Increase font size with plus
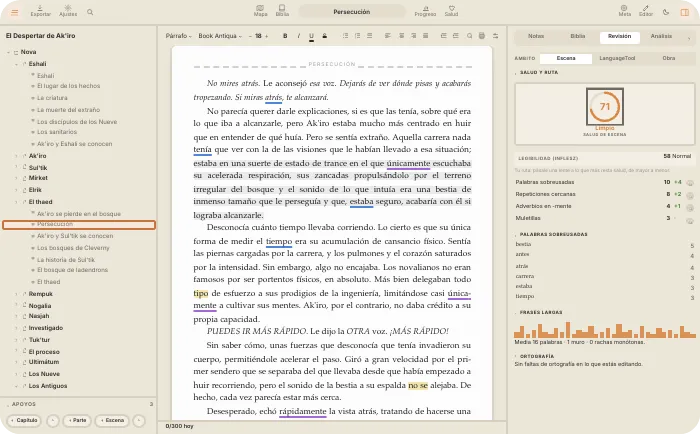 click(x=267, y=36)
